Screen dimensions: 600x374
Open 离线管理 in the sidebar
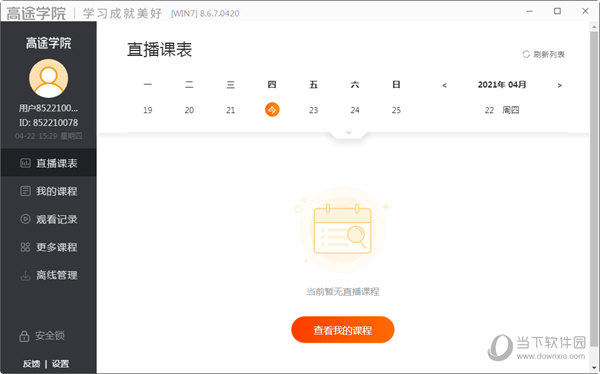coord(49,275)
